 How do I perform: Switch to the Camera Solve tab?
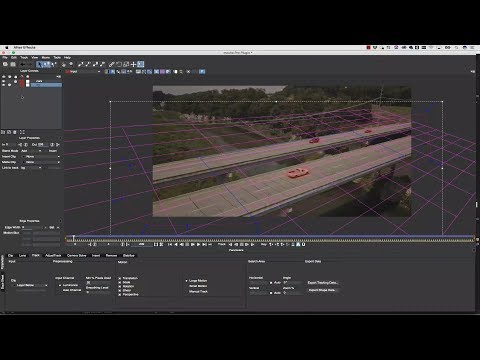(77, 255)
